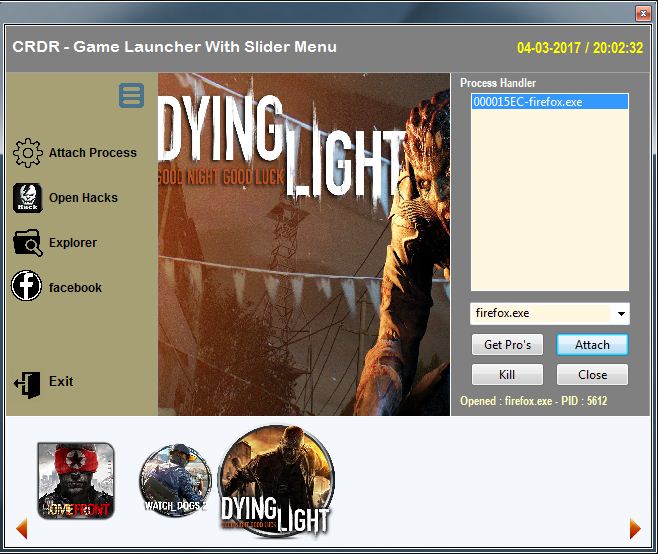Screen dimensions: 658x554
Task: Click the Attach Process gear icon
Action: [27, 153]
